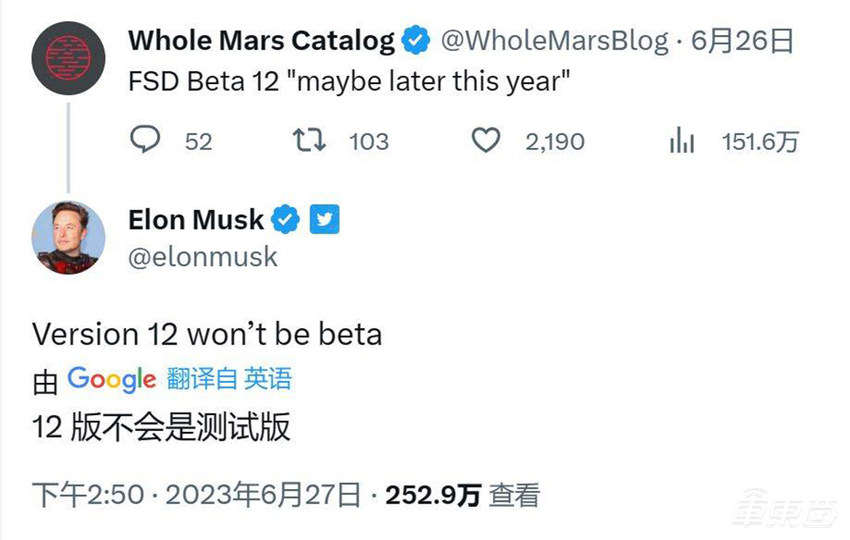Click the @WholeMarsBlog handle
The image size is (850, 540).
click(554, 41)
